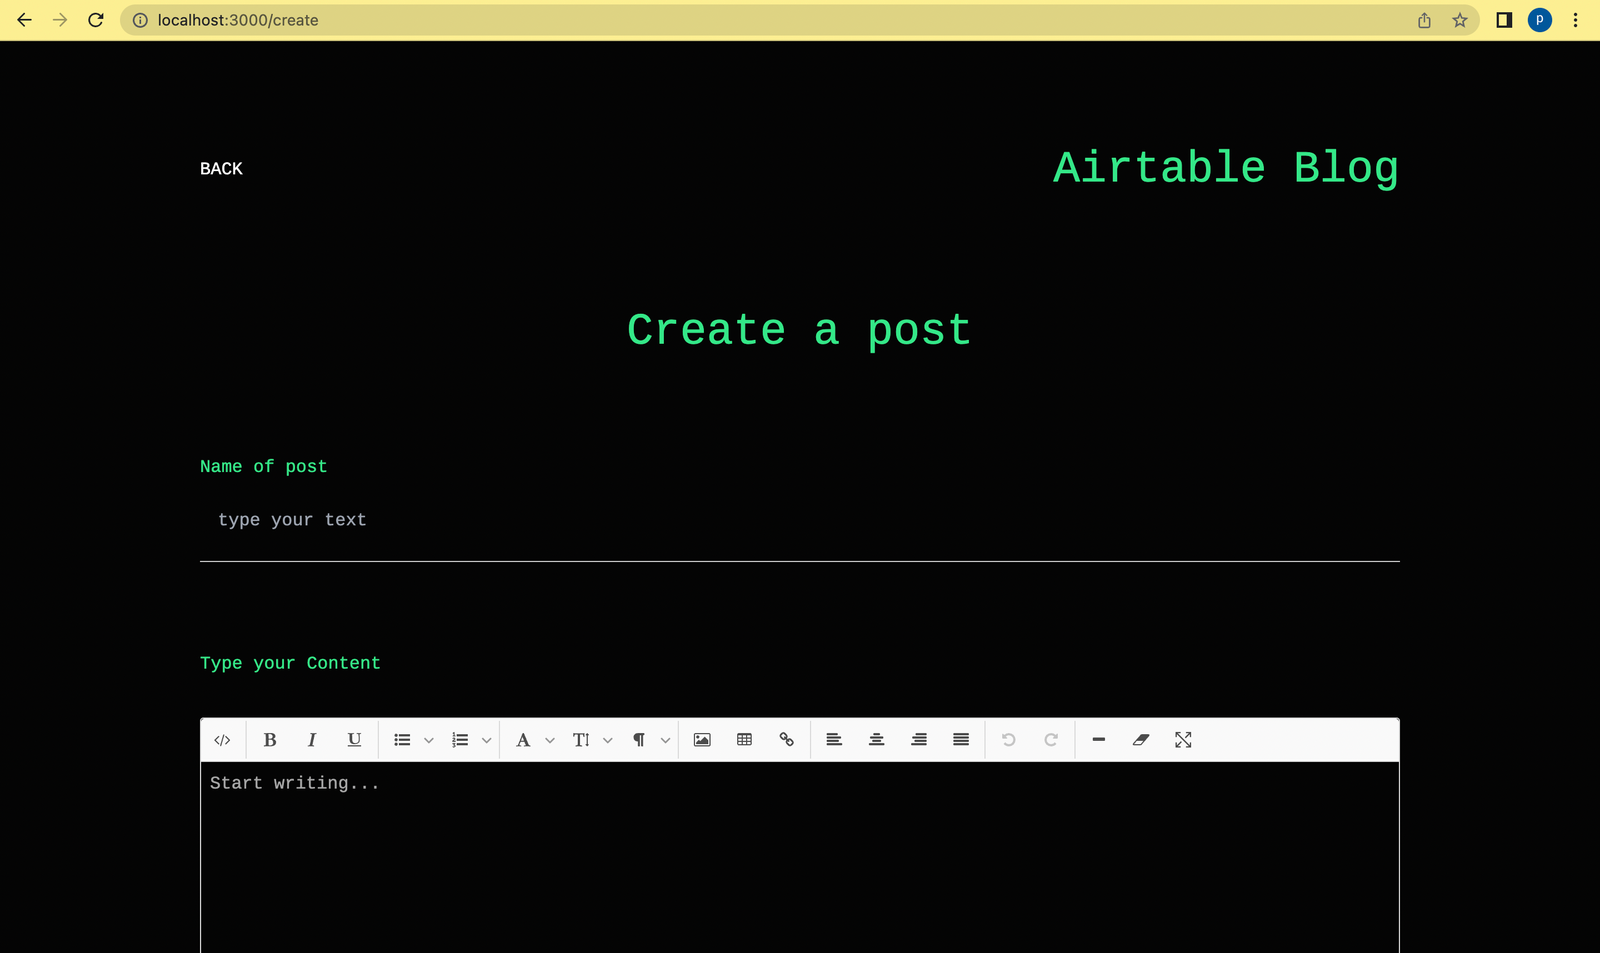Toggle fullscreen editor mode

point(1183,740)
